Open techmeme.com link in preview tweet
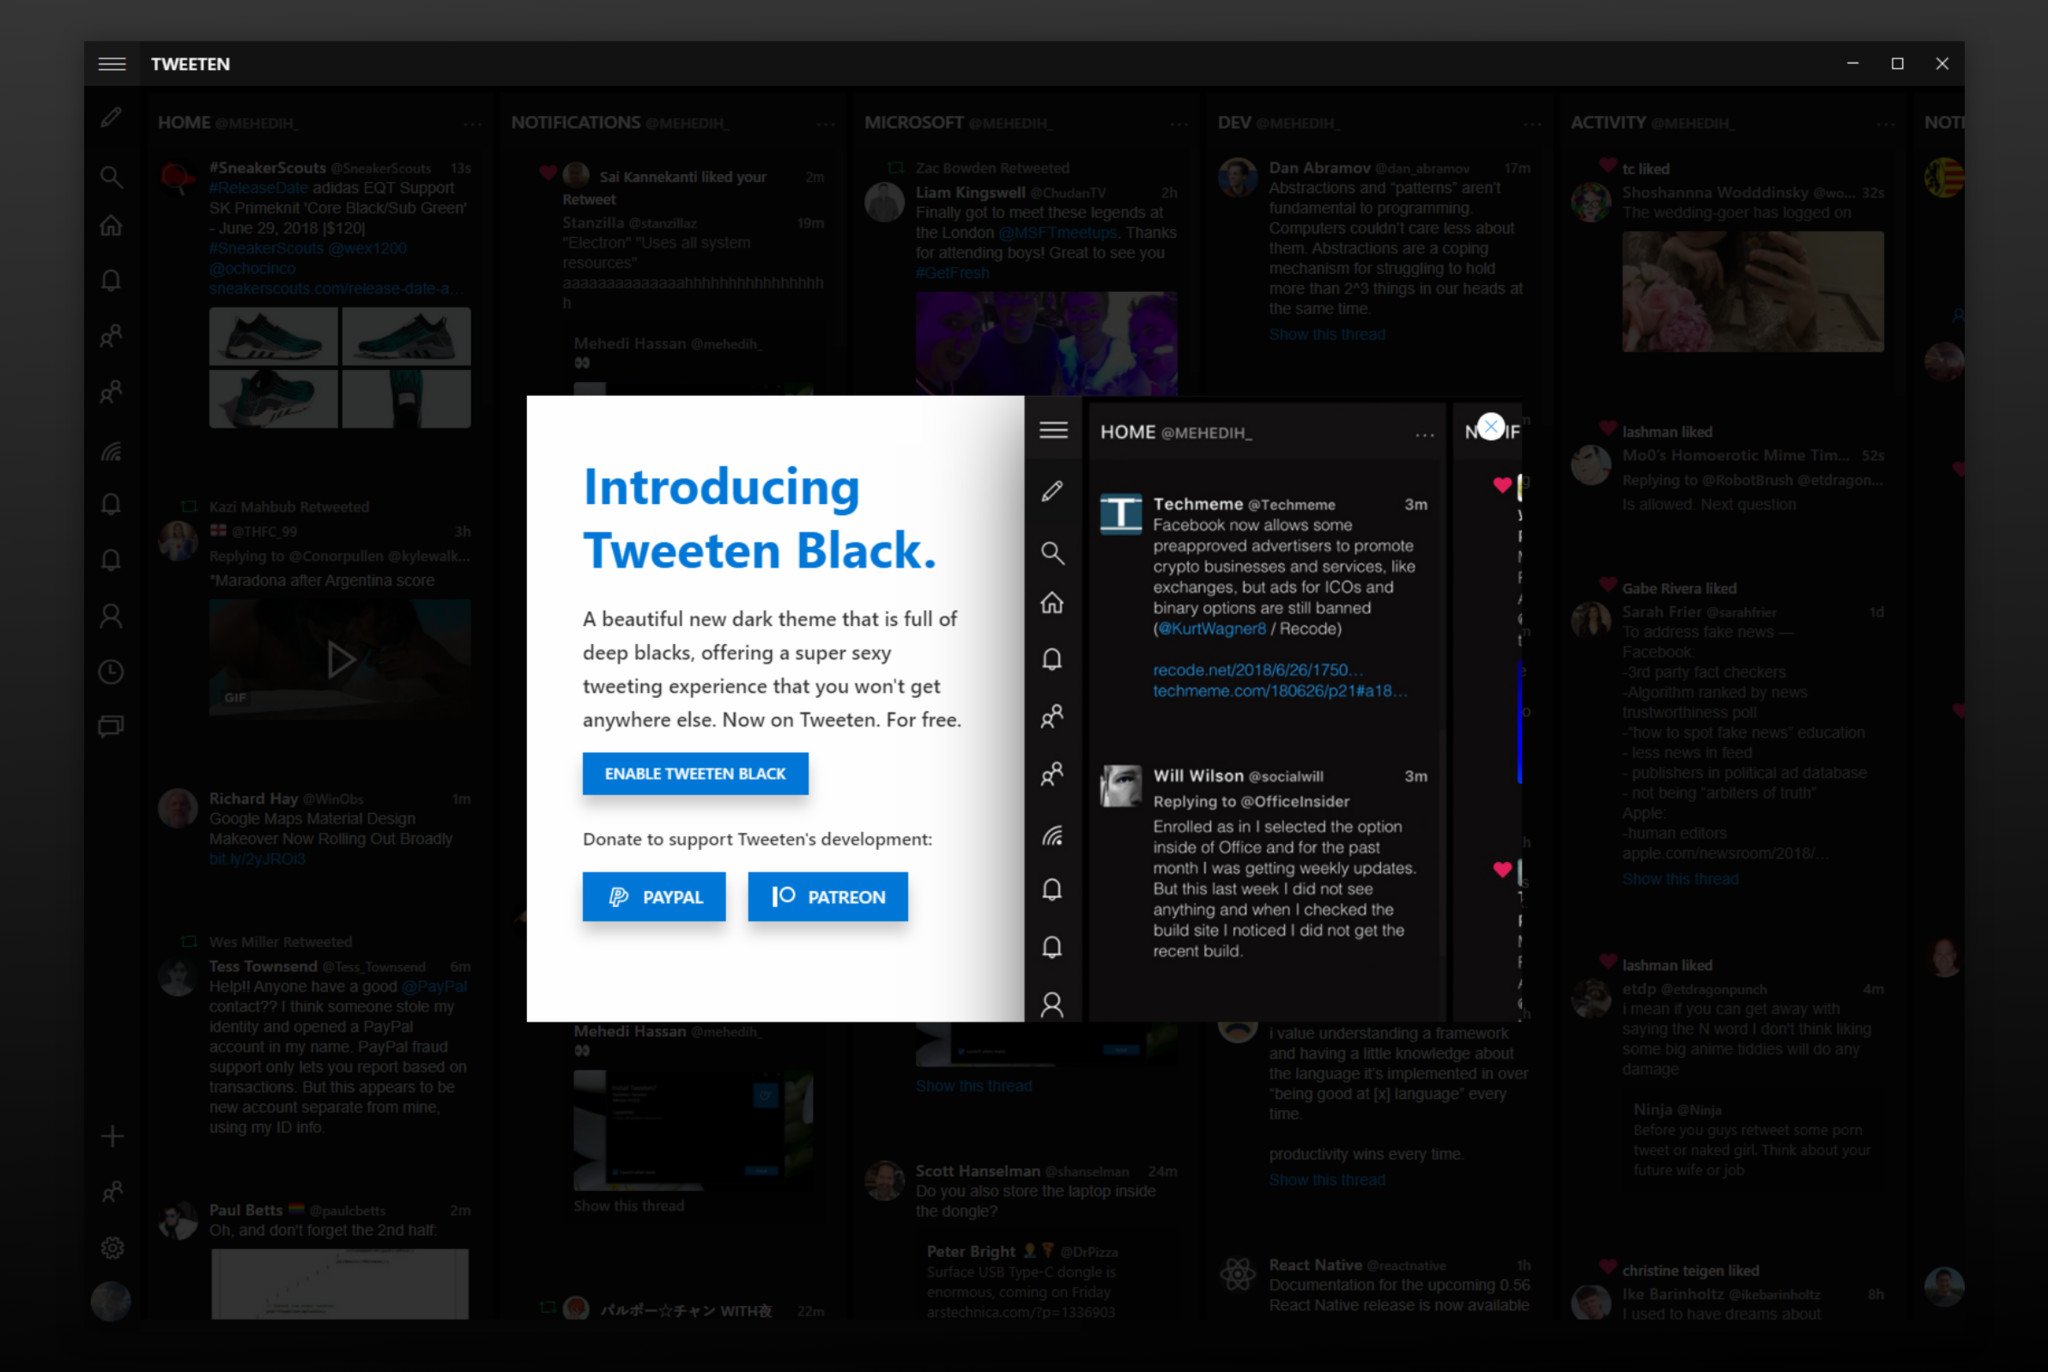The width and height of the screenshot is (2048, 1372). click(1280, 691)
